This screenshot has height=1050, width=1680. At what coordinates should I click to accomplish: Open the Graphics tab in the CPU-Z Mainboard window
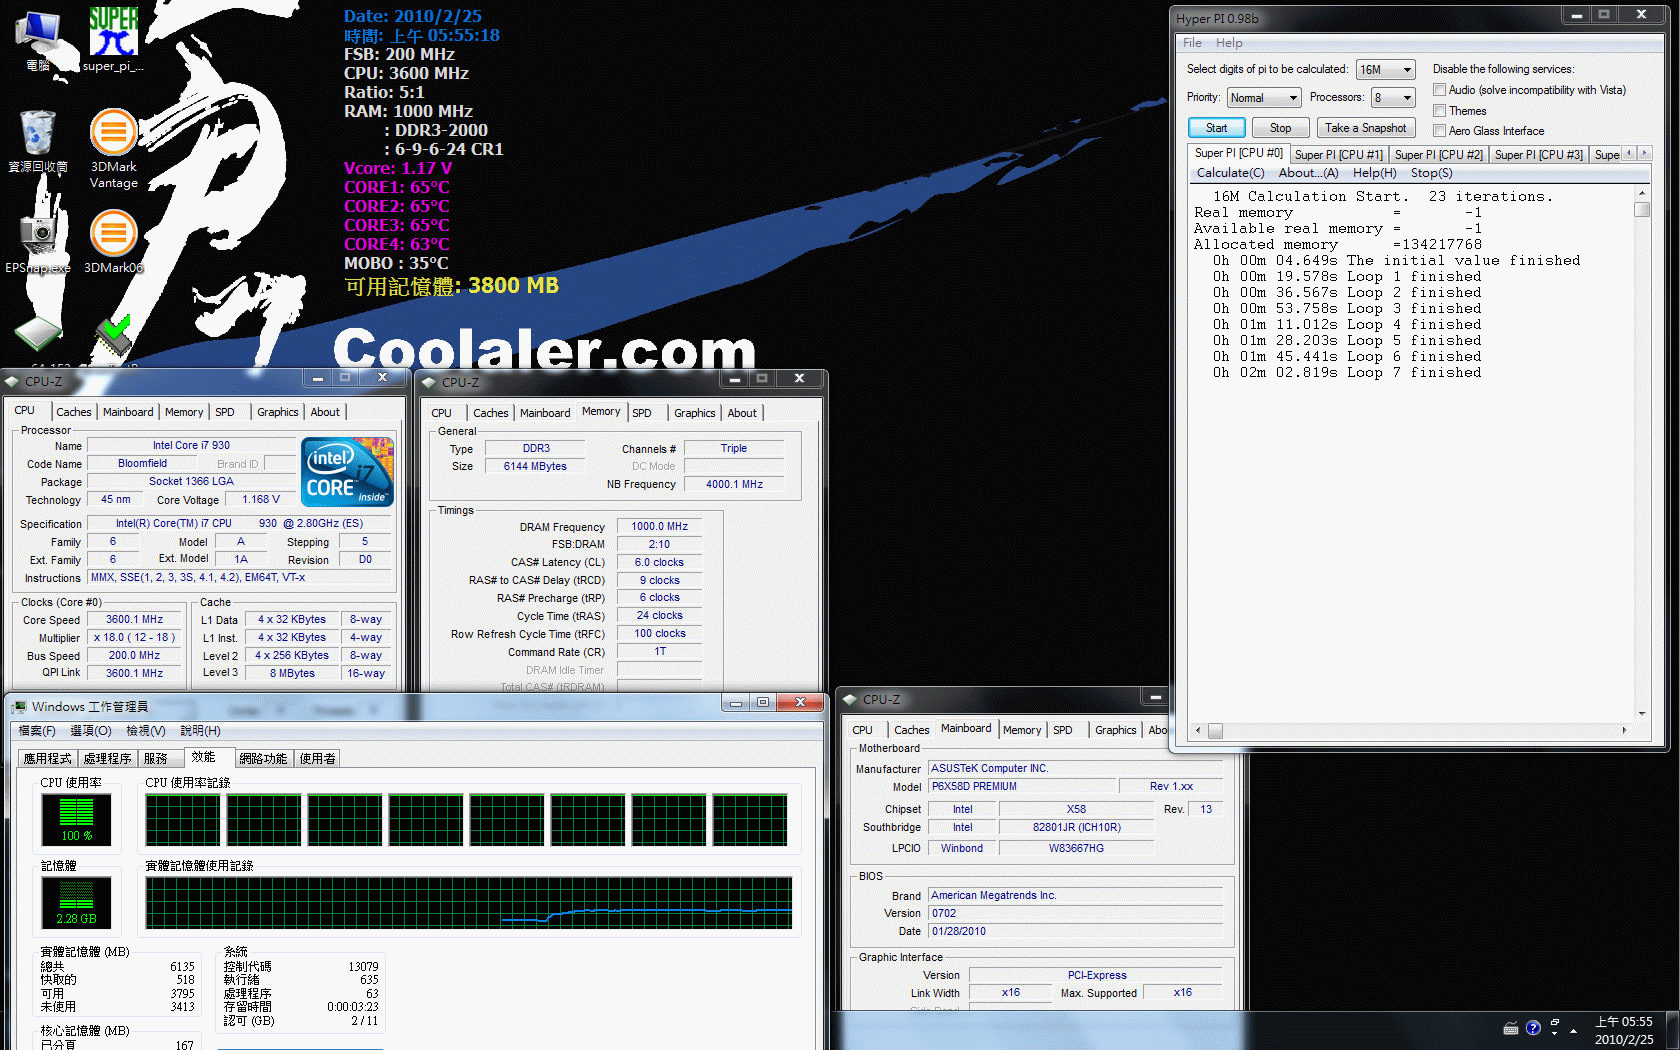click(x=1115, y=730)
